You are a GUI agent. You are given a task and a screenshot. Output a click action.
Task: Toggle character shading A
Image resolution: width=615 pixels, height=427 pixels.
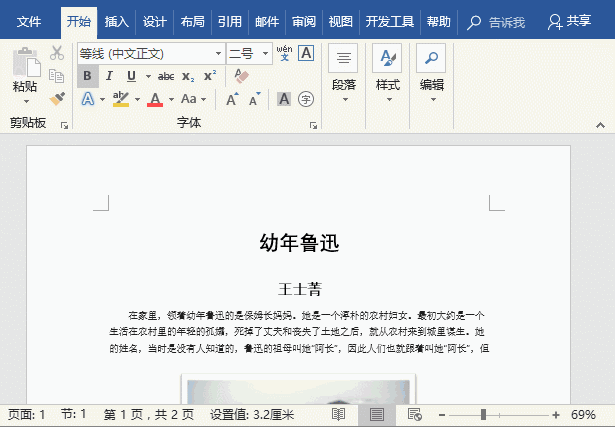(284, 99)
